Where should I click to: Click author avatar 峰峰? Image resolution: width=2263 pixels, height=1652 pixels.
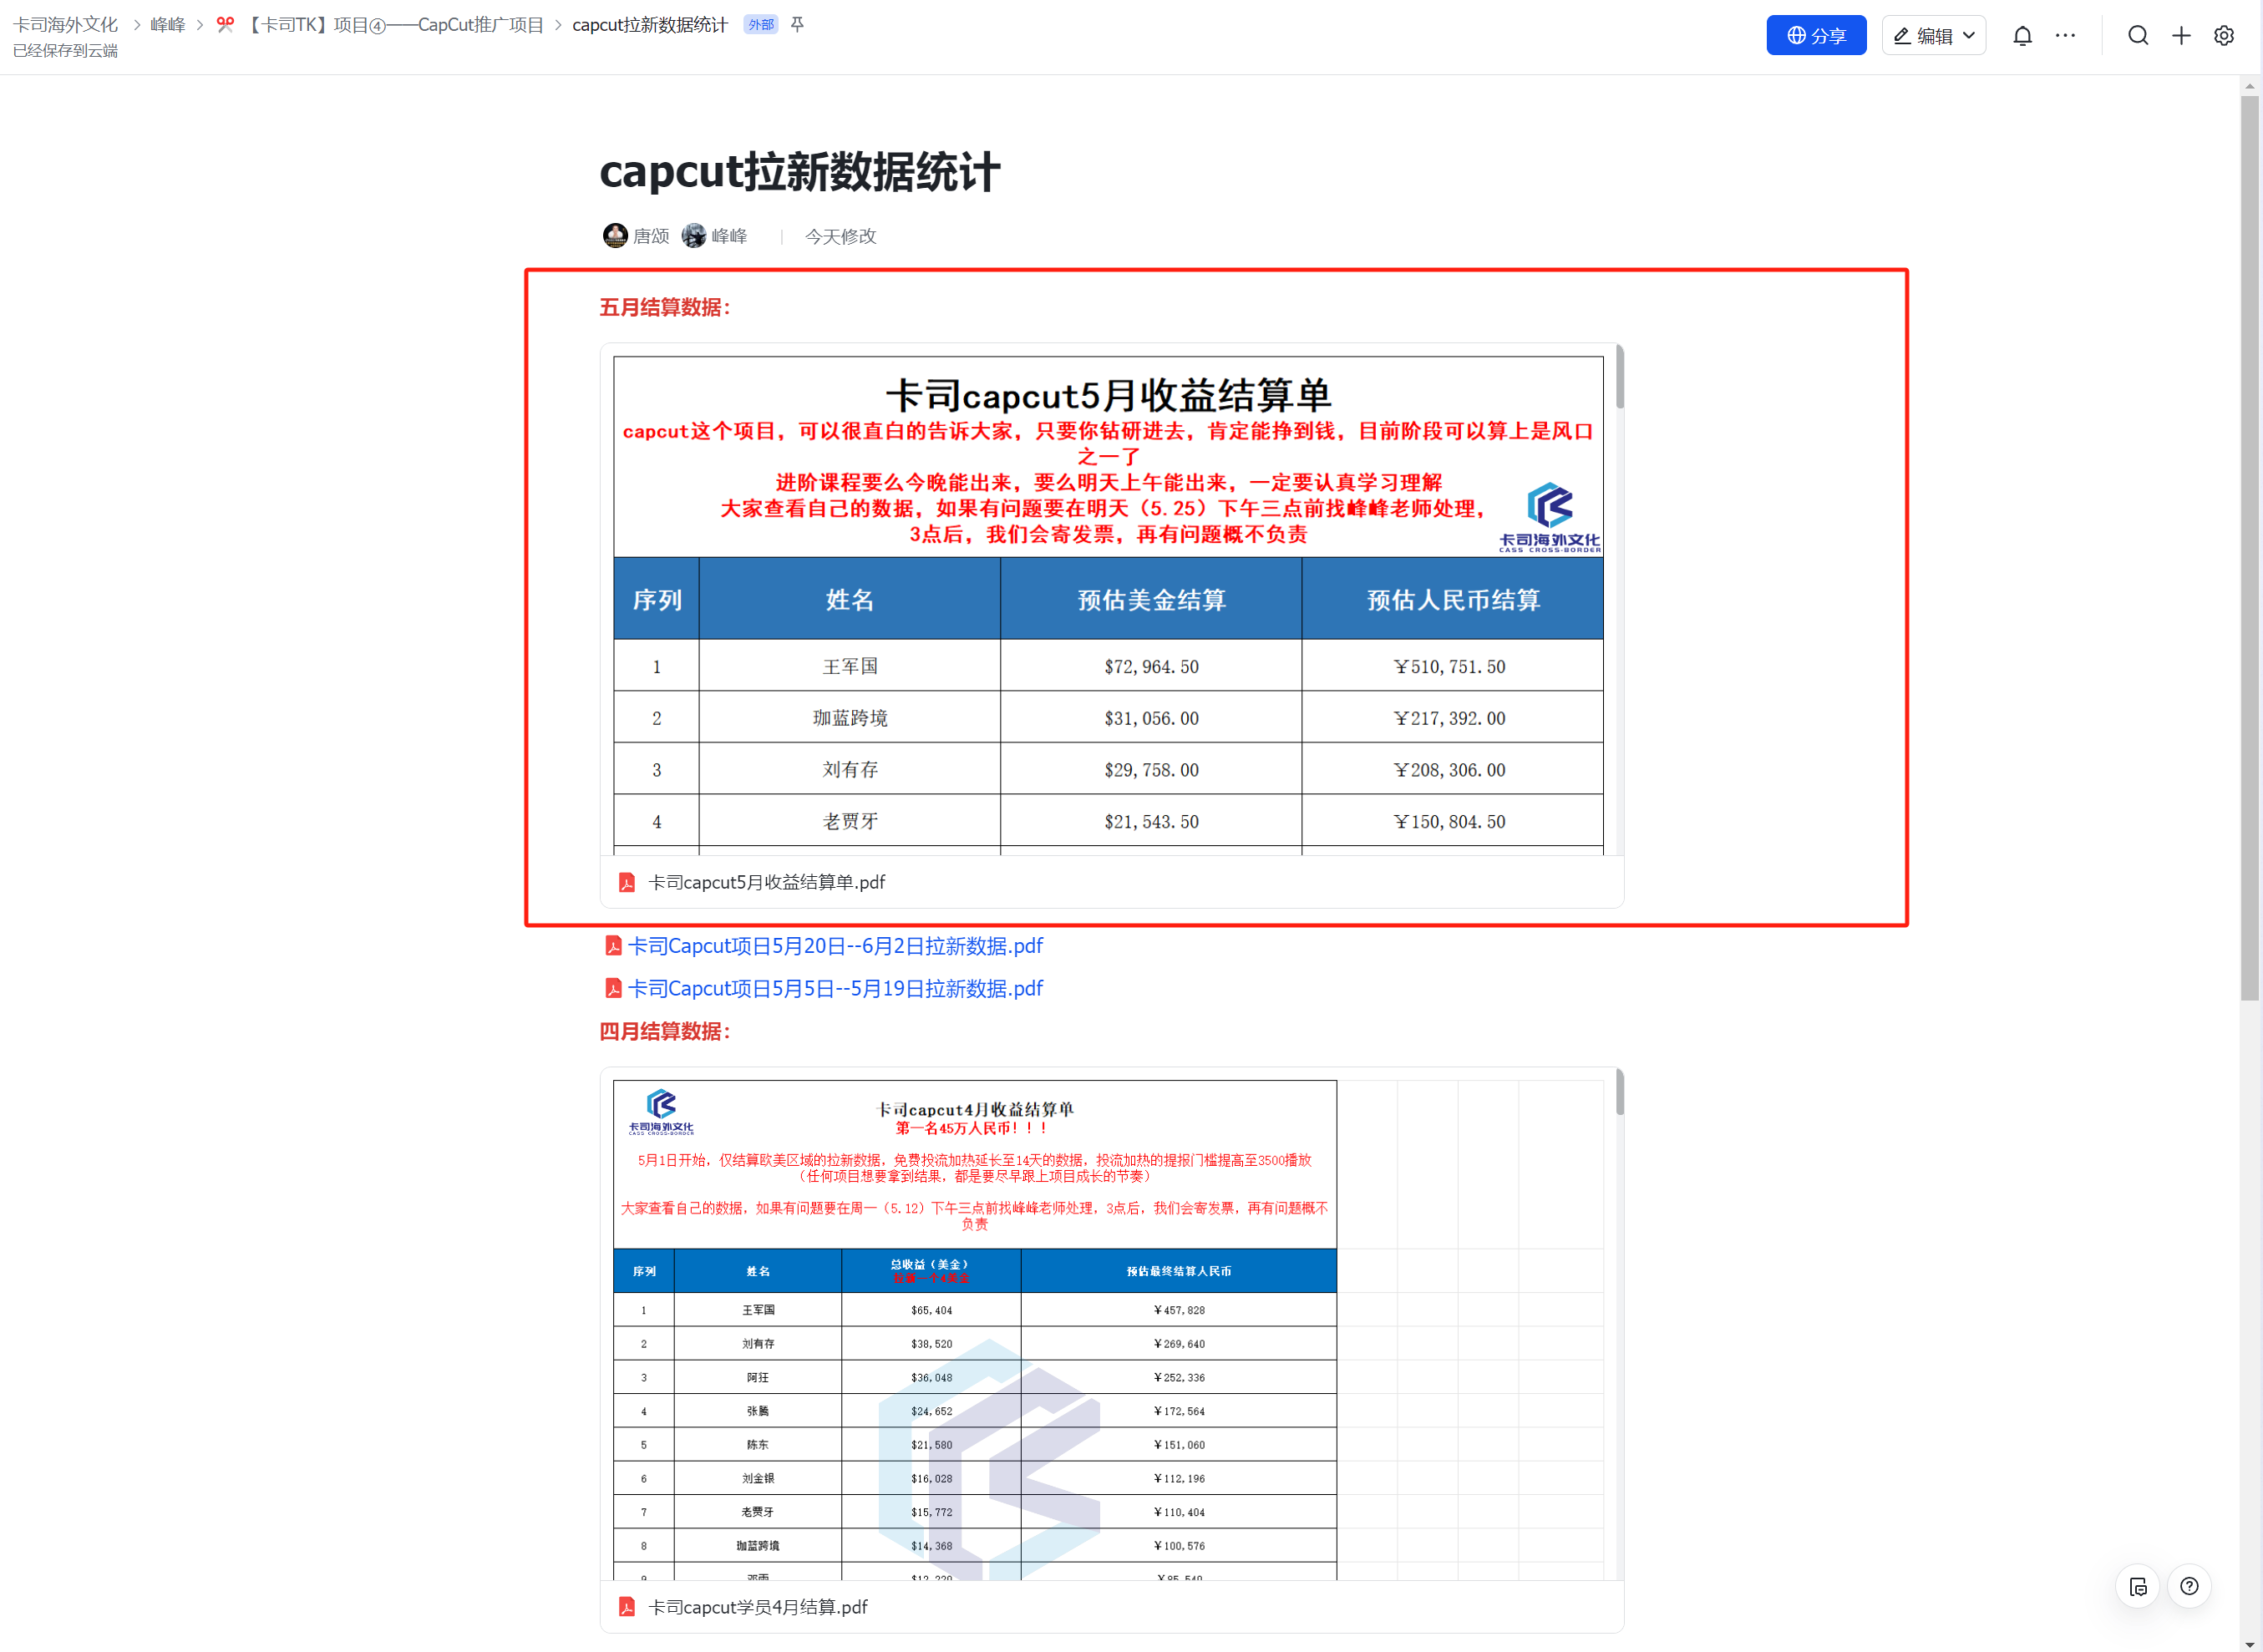pyautogui.click(x=694, y=236)
